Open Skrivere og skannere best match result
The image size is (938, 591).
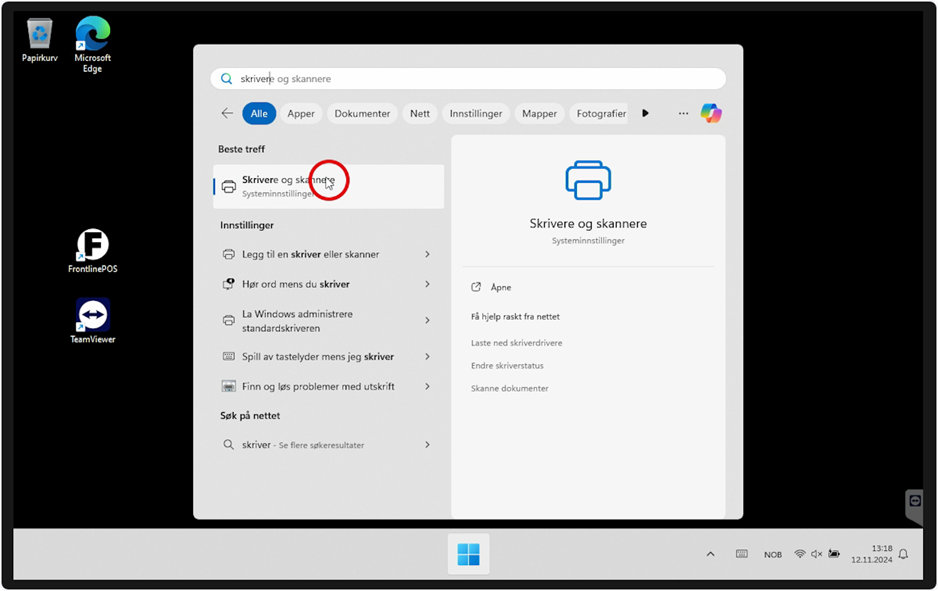coord(328,187)
